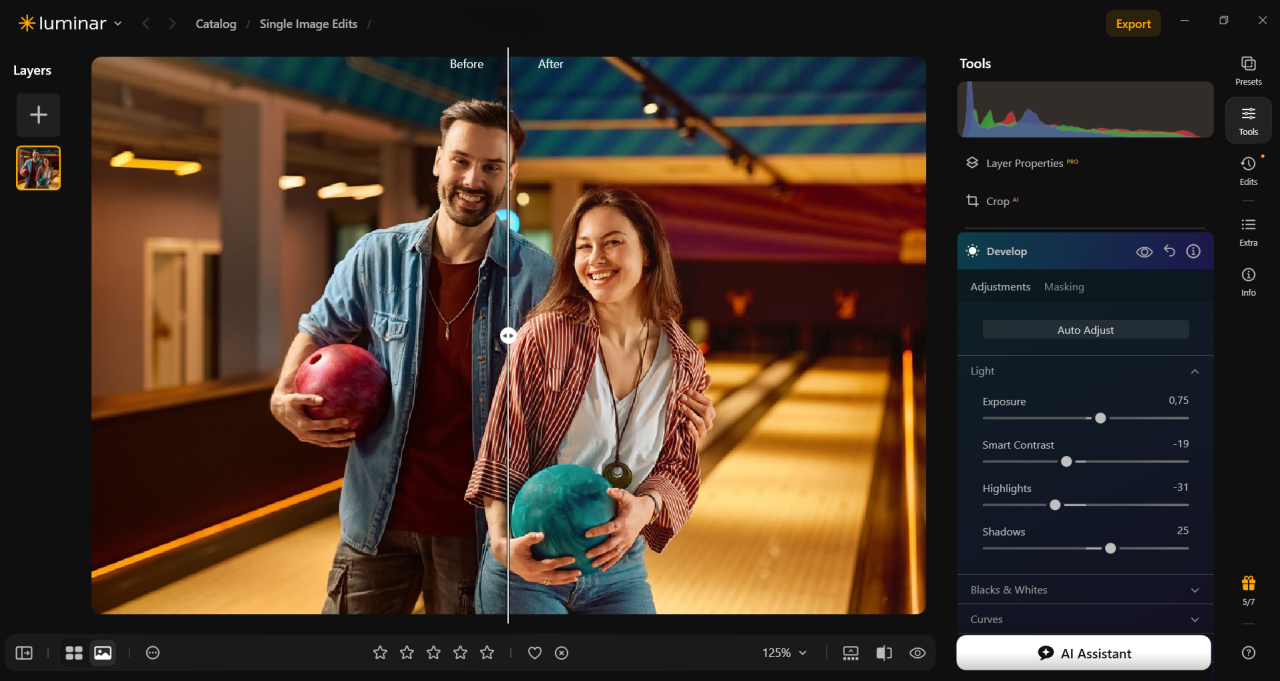Toggle quick preview eye in bottom bar
The width and height of the screenshot is (1280, 681).
click(x=917, y=653)
